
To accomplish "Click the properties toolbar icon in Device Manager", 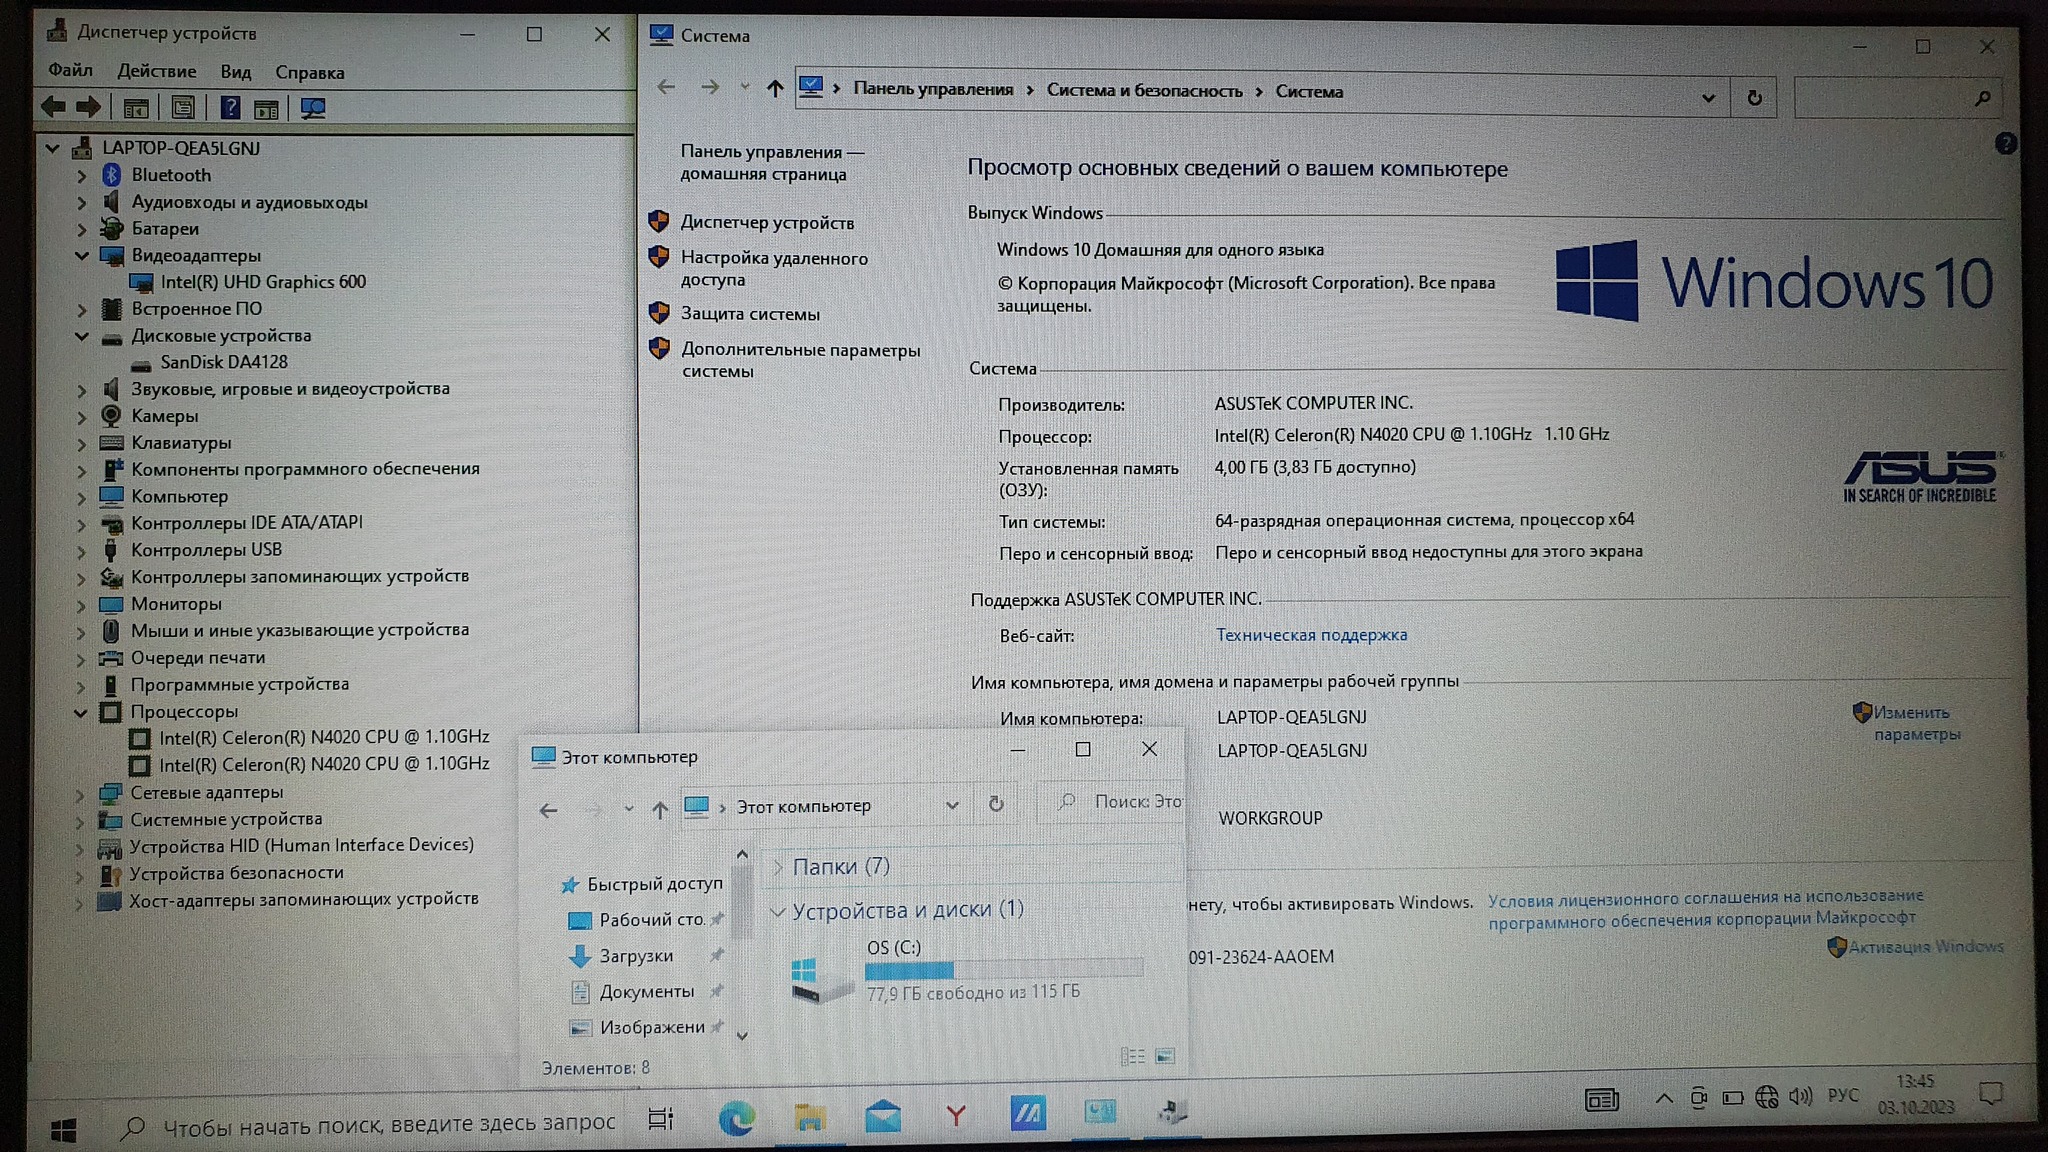I will click(x=183, y=108).
